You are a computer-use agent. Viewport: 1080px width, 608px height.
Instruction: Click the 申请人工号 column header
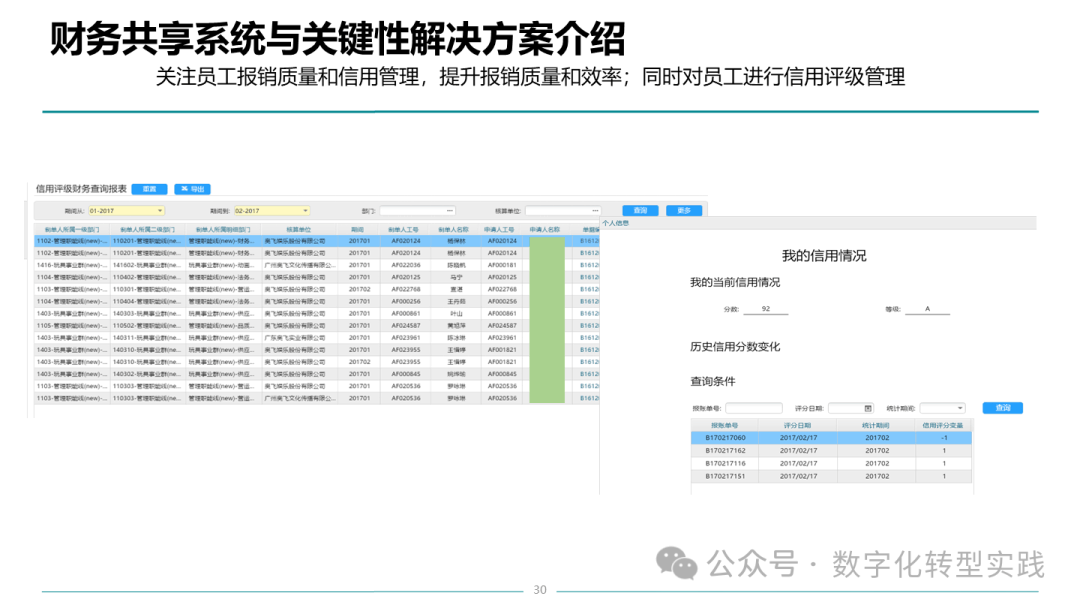point(500,229)
